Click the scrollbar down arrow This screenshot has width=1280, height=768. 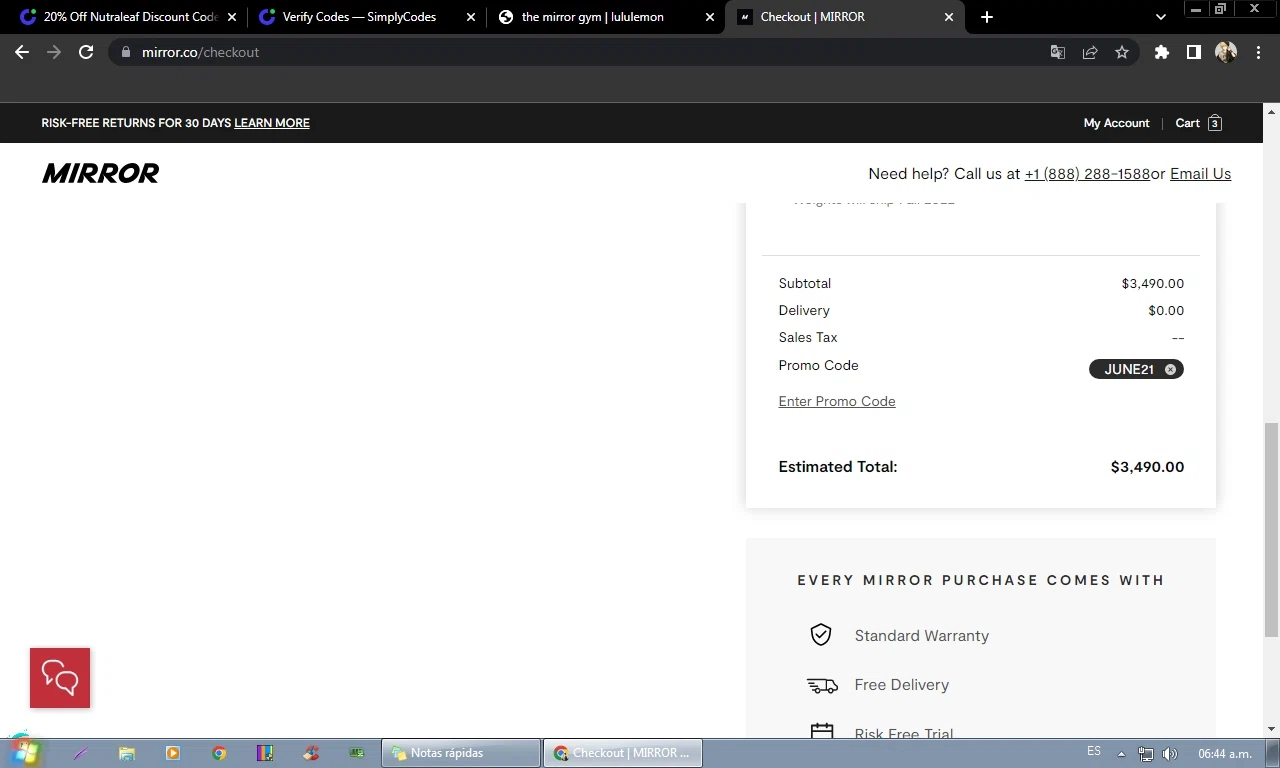click(x=1271, y=729)
